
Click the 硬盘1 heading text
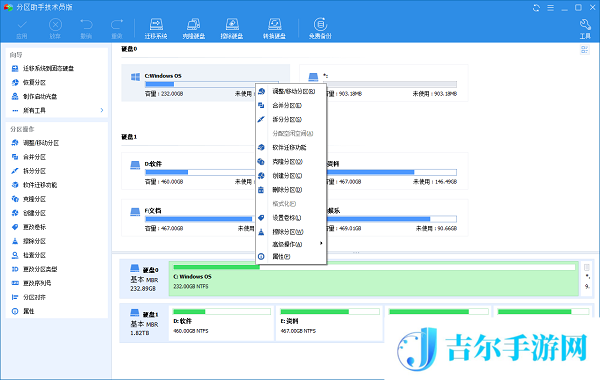tap(129, 137)
